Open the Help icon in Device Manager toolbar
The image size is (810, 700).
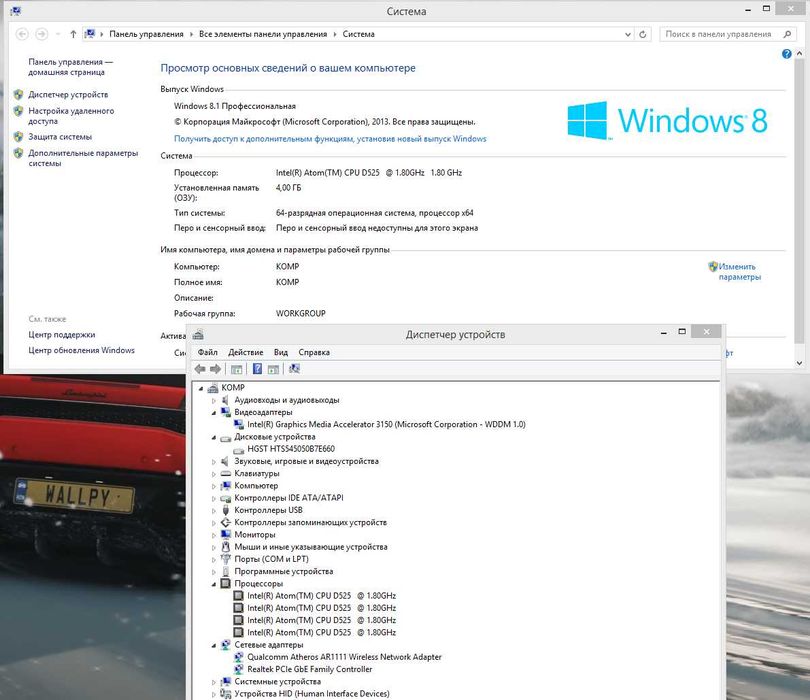click(257, 369)
